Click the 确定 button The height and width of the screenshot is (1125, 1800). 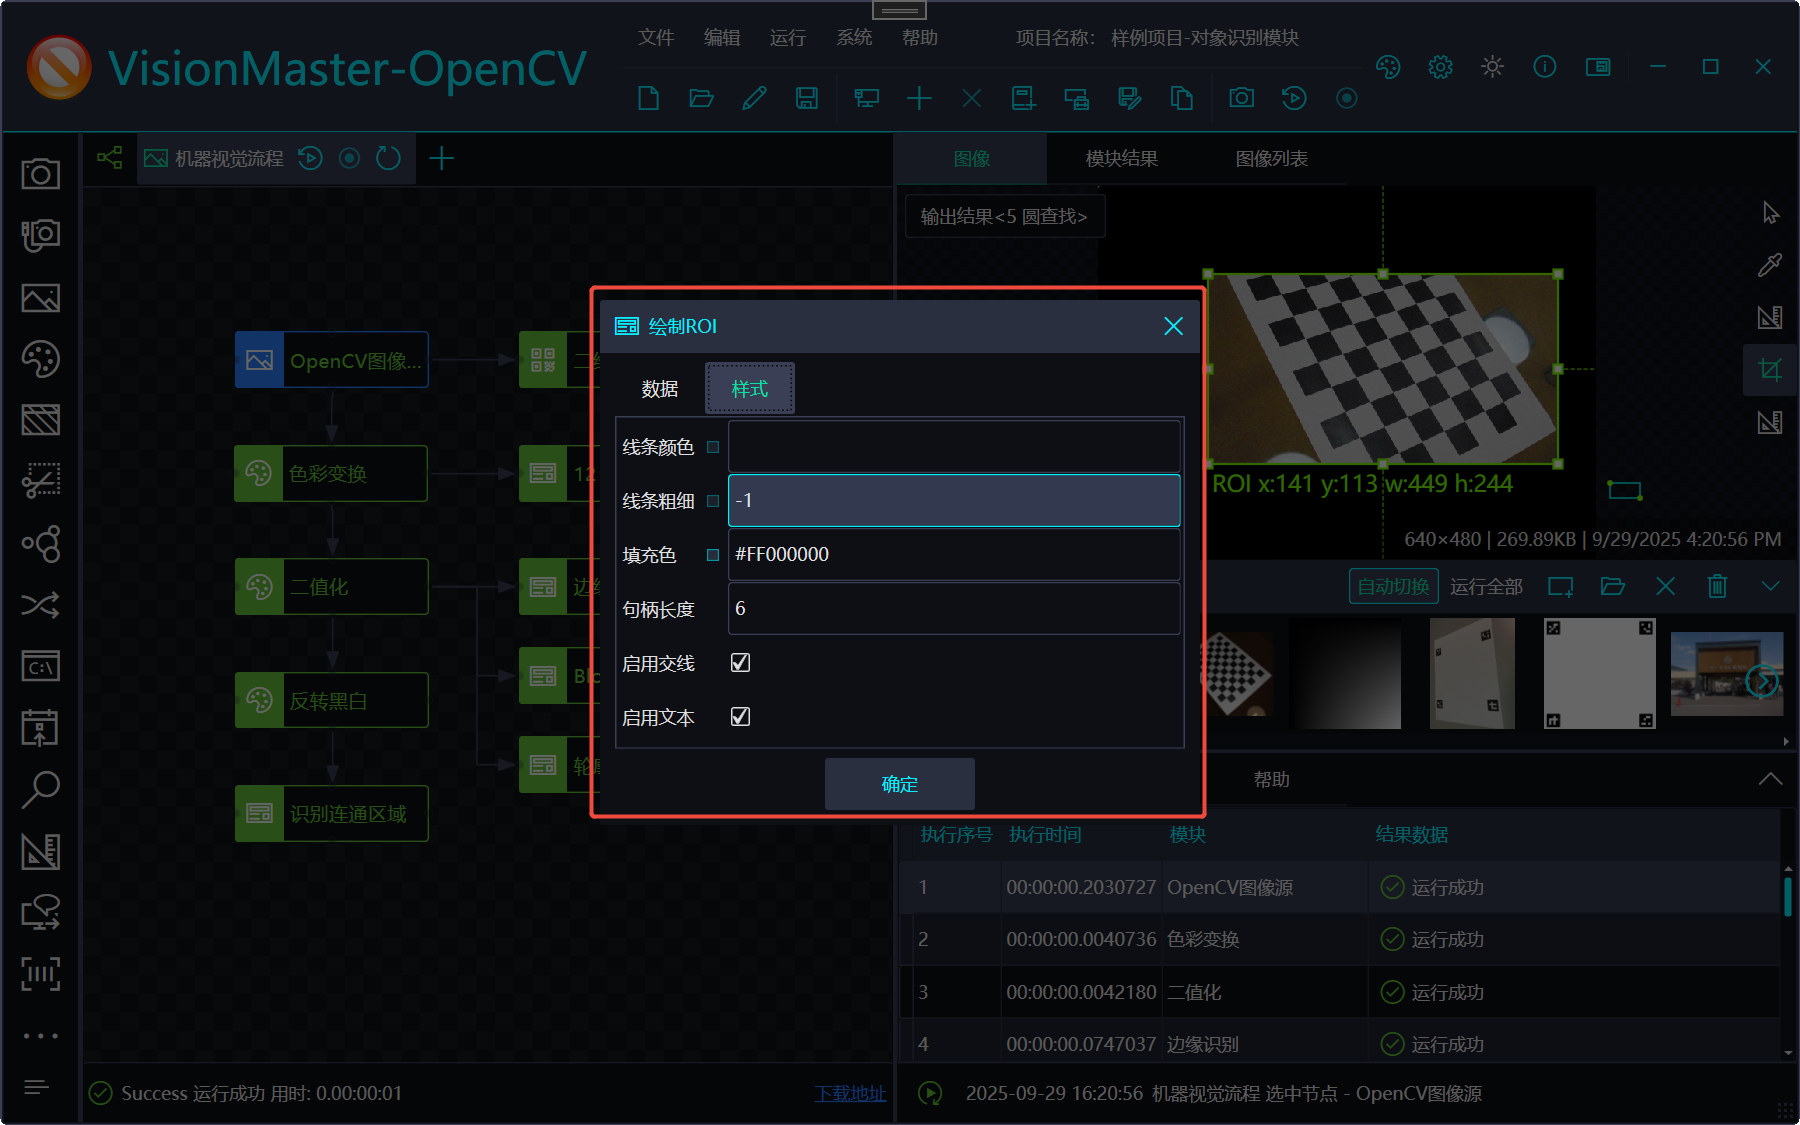coord(900,784)
